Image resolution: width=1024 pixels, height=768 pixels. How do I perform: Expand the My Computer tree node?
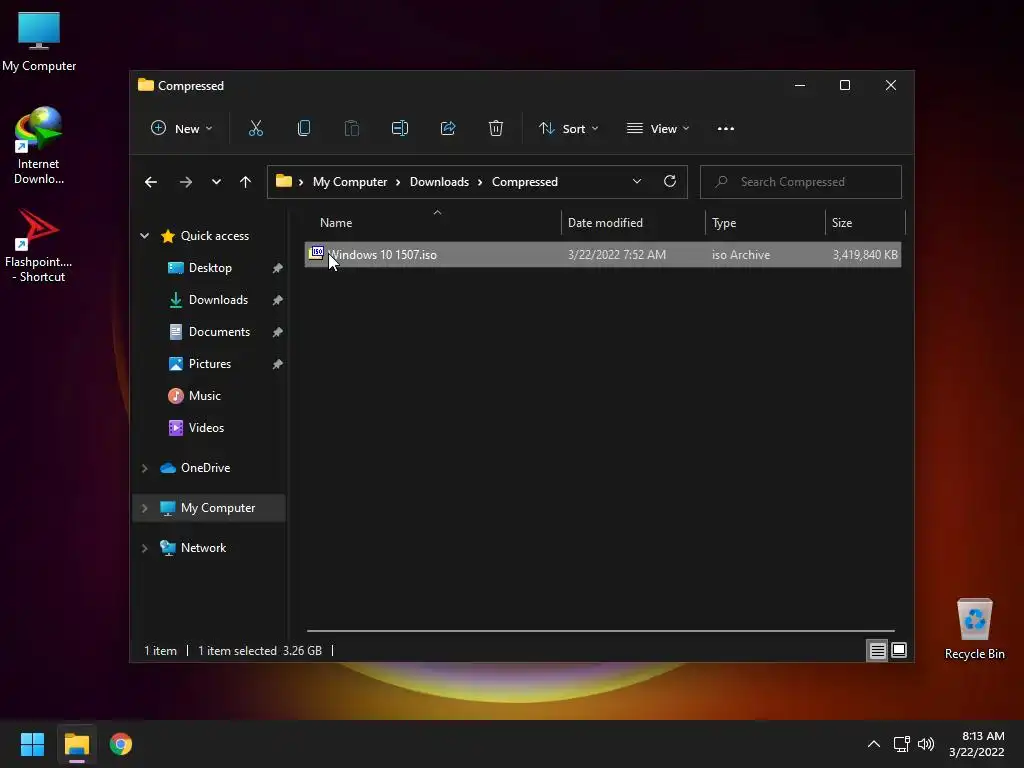(x=144, y=508)
